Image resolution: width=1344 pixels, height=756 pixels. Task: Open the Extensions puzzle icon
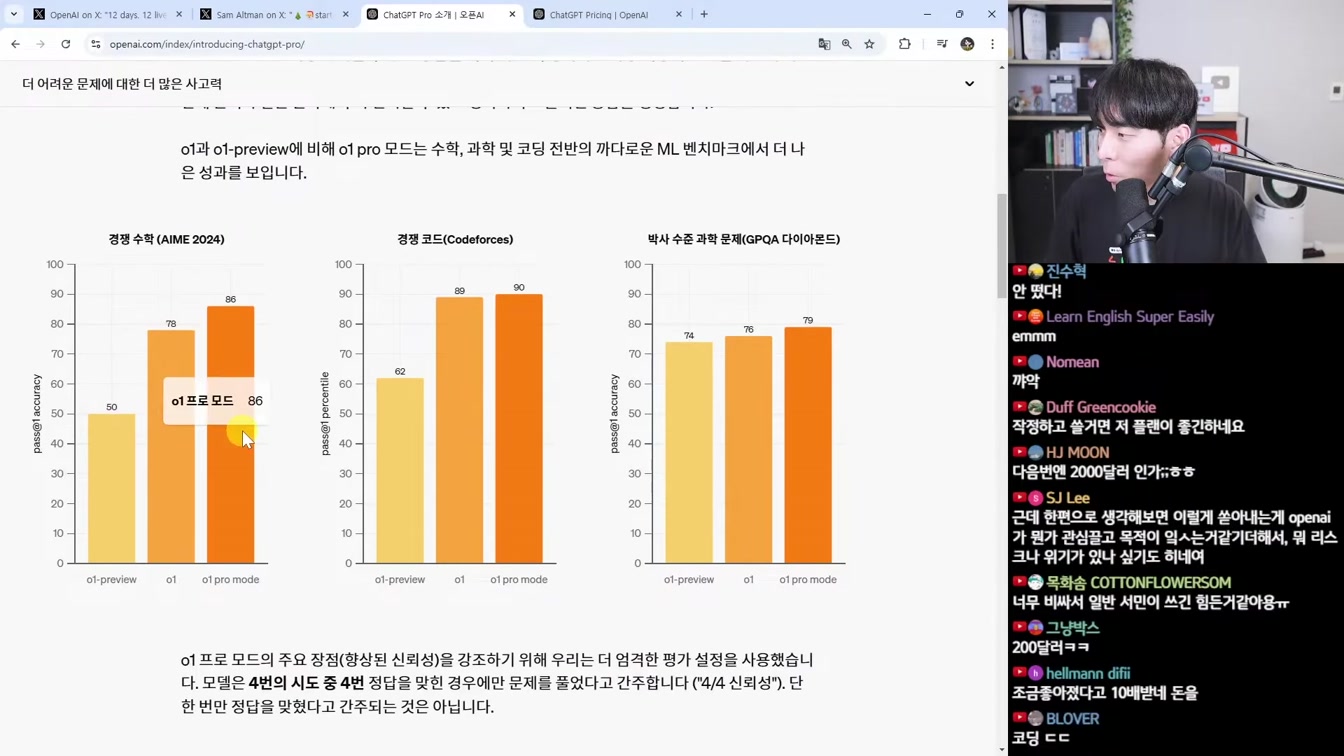pyautogui.click(x=905, y=44)
